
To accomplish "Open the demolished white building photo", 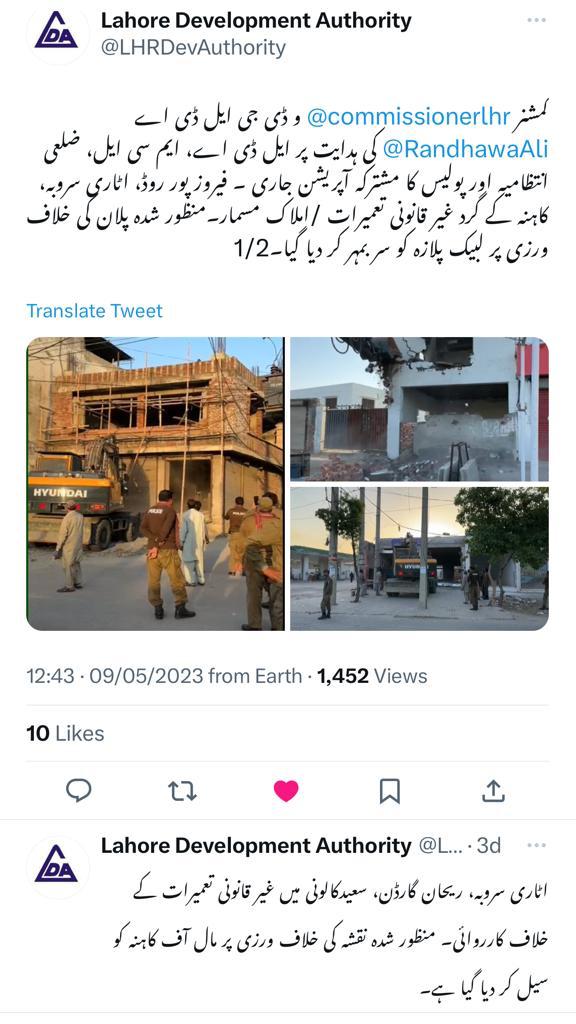I will point(419,409).
